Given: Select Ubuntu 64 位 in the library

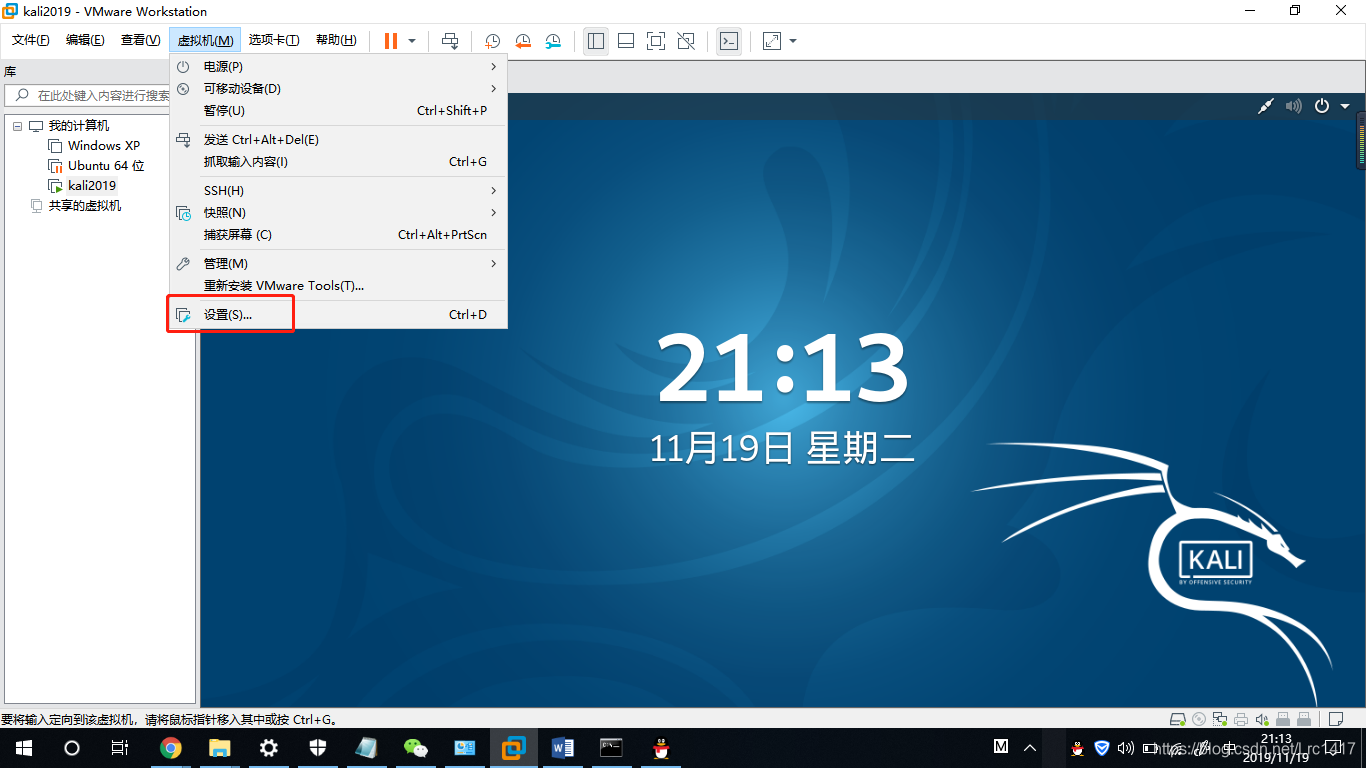Looking at the screenshot, I should click(106, 165).
